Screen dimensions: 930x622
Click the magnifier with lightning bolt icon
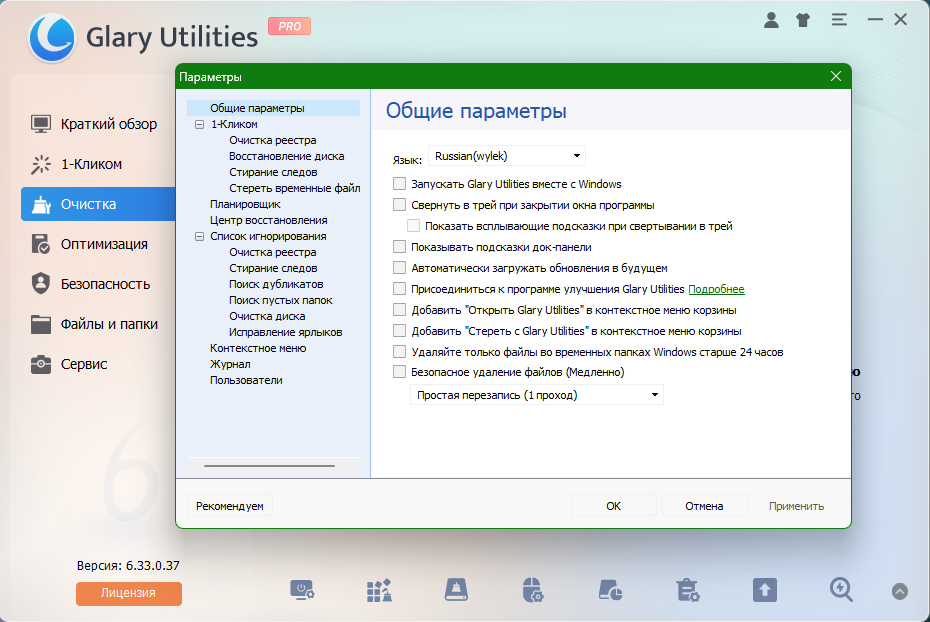pos(841,590)
